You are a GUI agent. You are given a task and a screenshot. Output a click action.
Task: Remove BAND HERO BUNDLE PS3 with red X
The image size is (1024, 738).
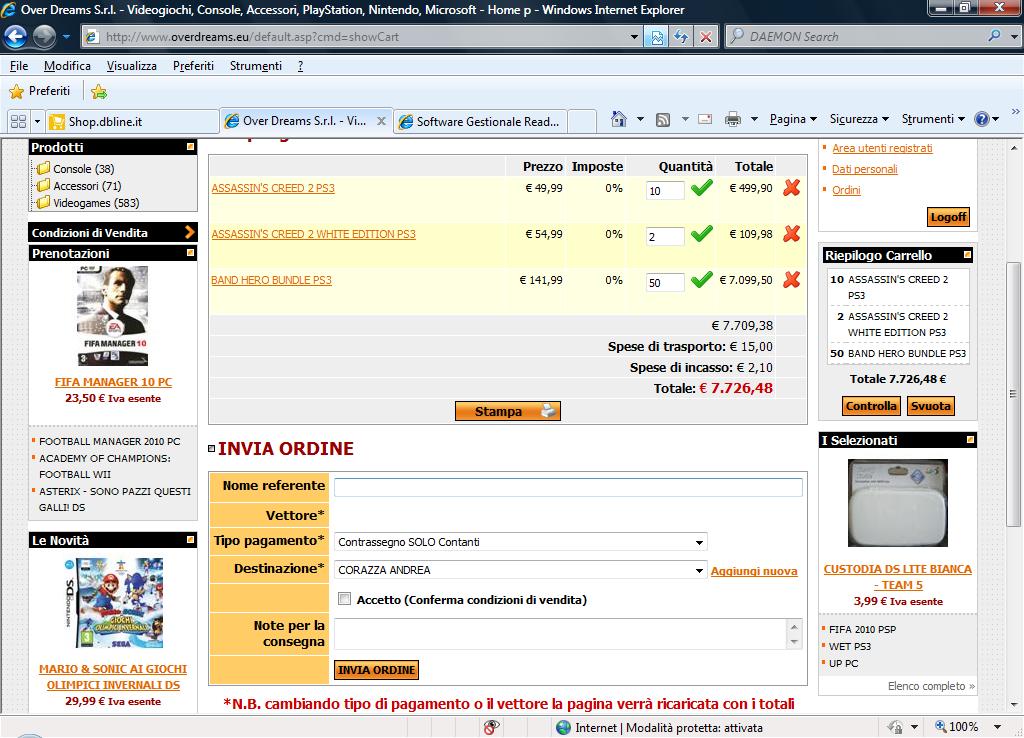click(x=792, y=280)
